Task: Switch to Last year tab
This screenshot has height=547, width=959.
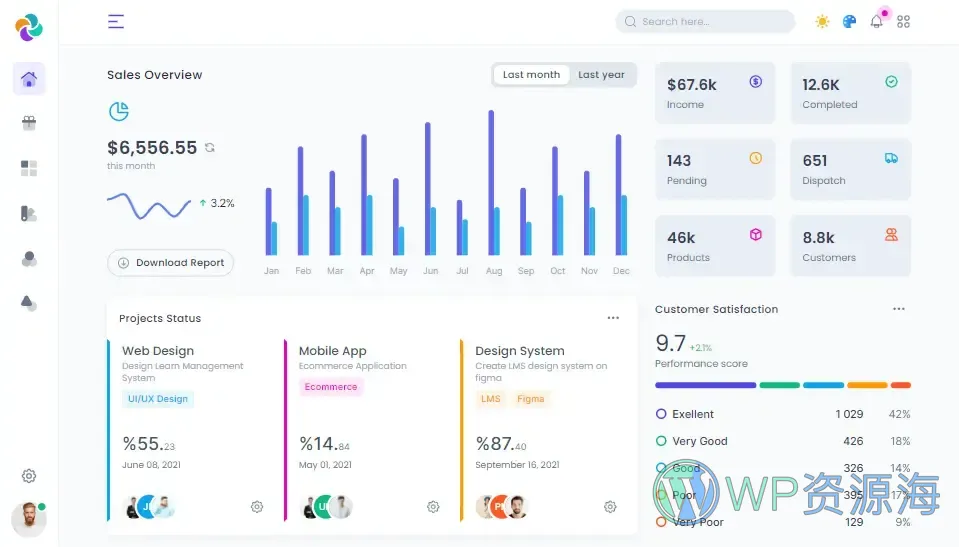Action: 601,75
